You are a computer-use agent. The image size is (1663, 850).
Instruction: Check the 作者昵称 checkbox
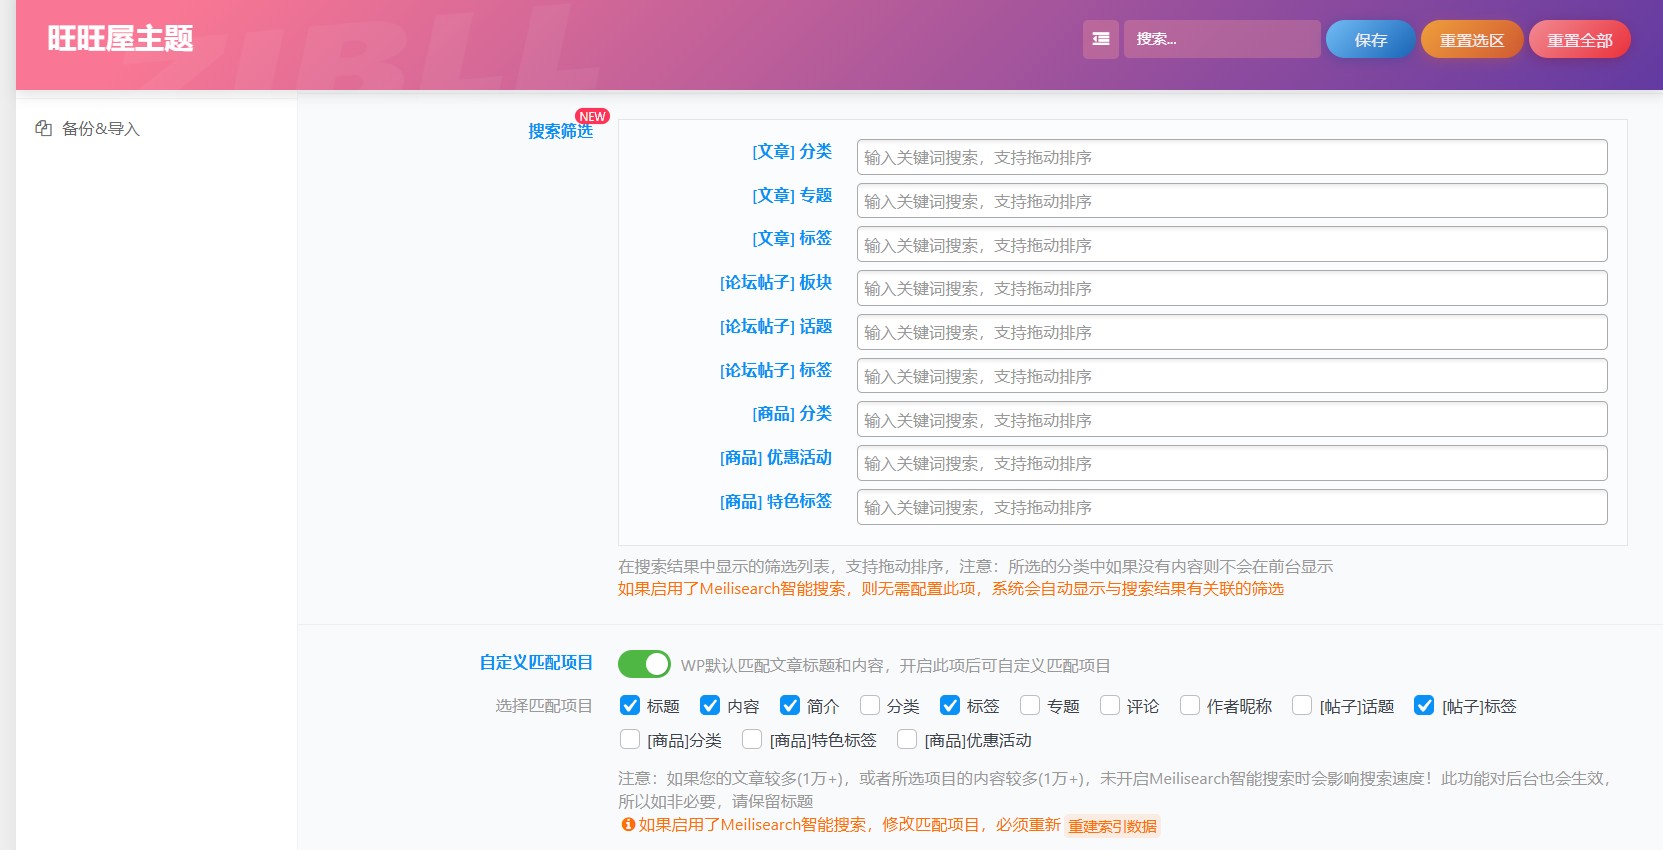[1190, 705]
